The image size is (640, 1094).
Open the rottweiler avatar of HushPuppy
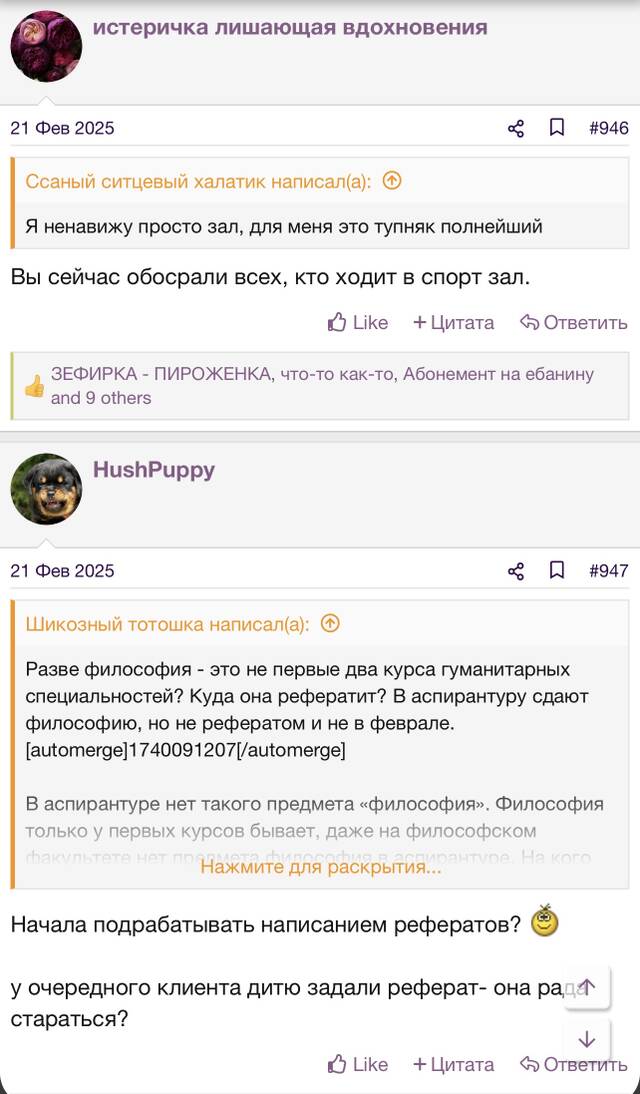(x=46, y=489)
